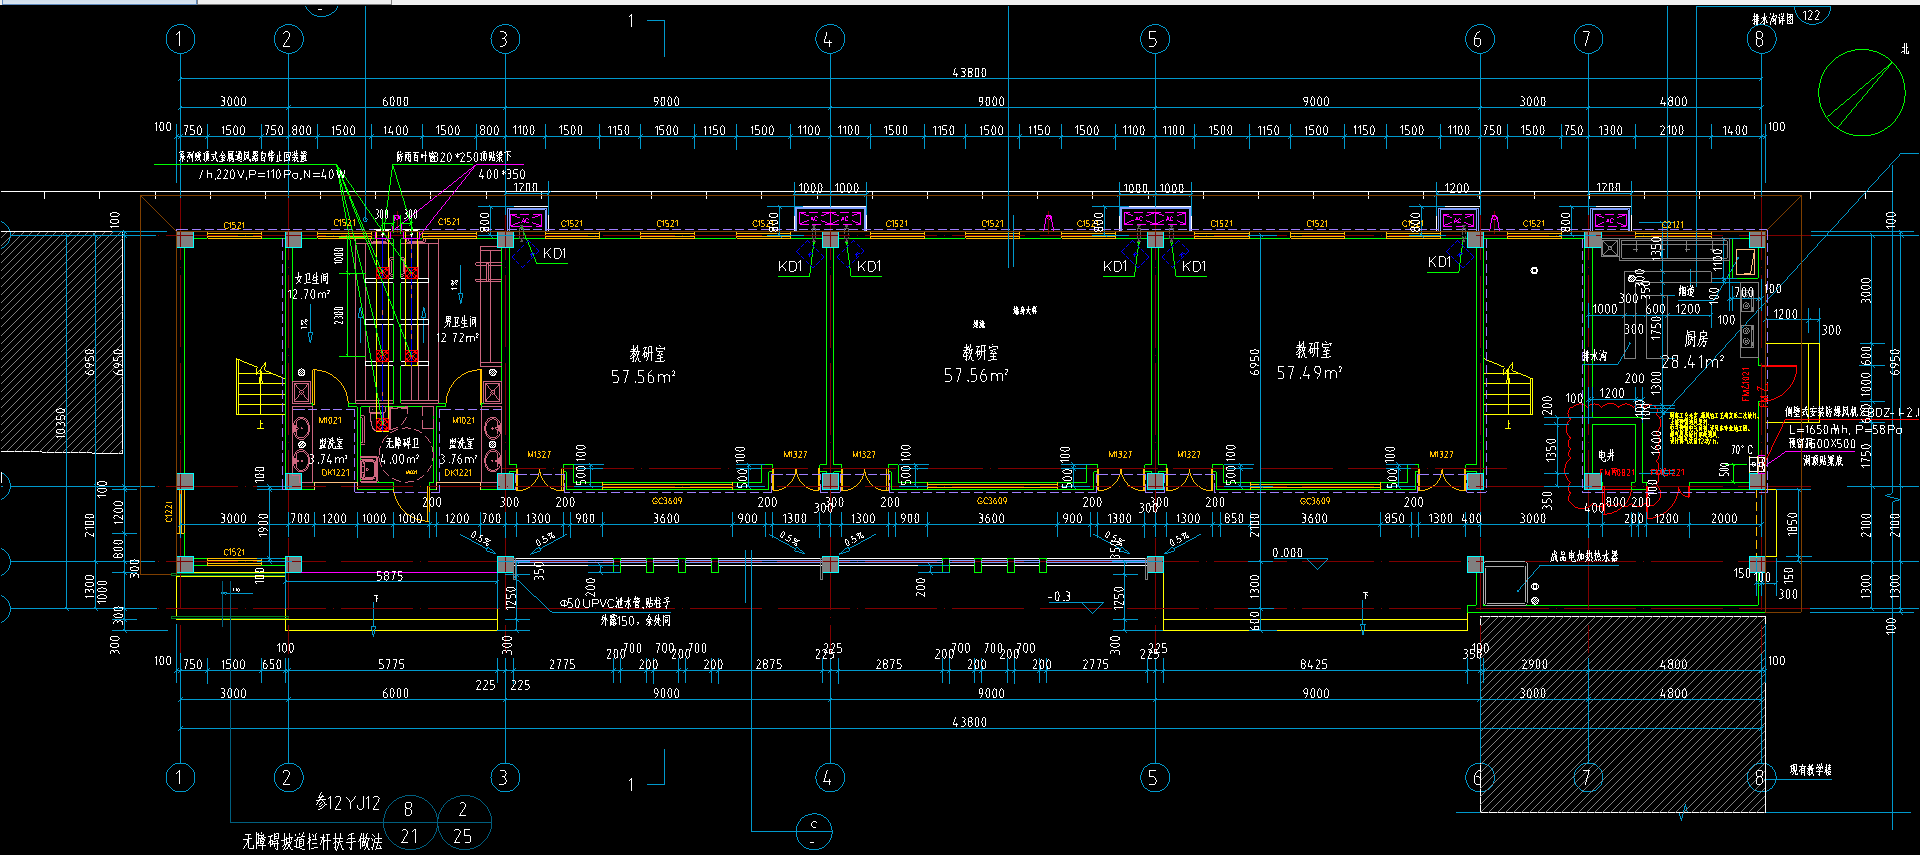Image resolution: width=1920 pixels, height=855 pixels.
Task: Click the 盥洗室 3.74m² room label
Action: (x=329, y=451)
